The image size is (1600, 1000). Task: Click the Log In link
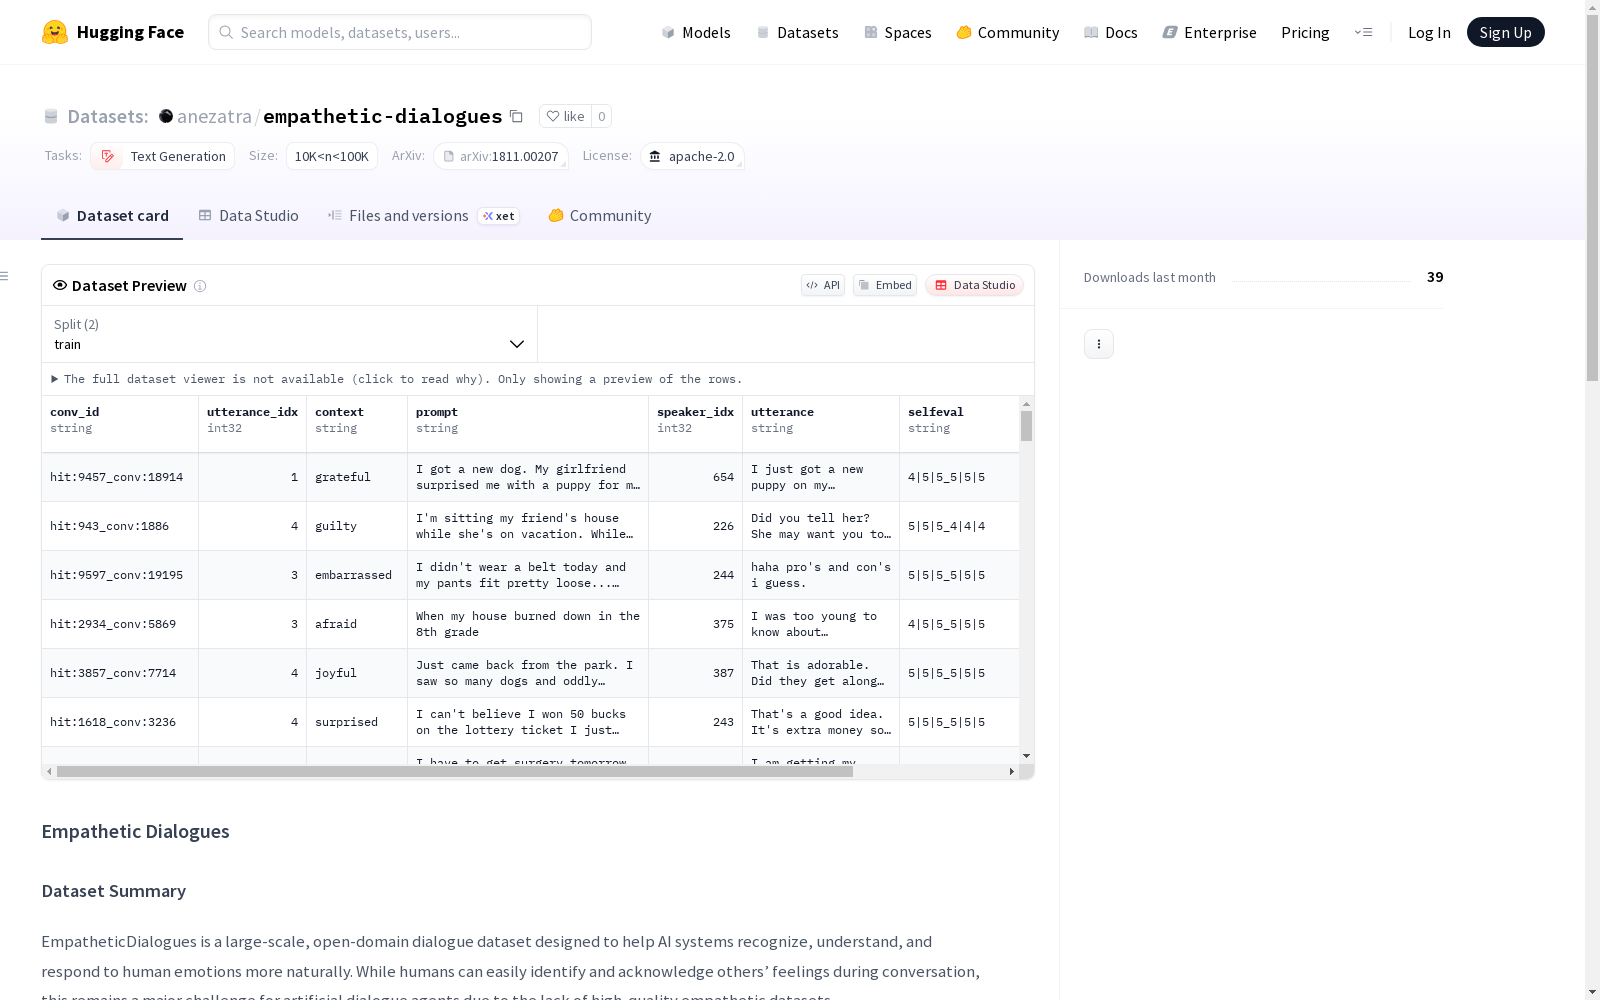(x=1429, y=32)
